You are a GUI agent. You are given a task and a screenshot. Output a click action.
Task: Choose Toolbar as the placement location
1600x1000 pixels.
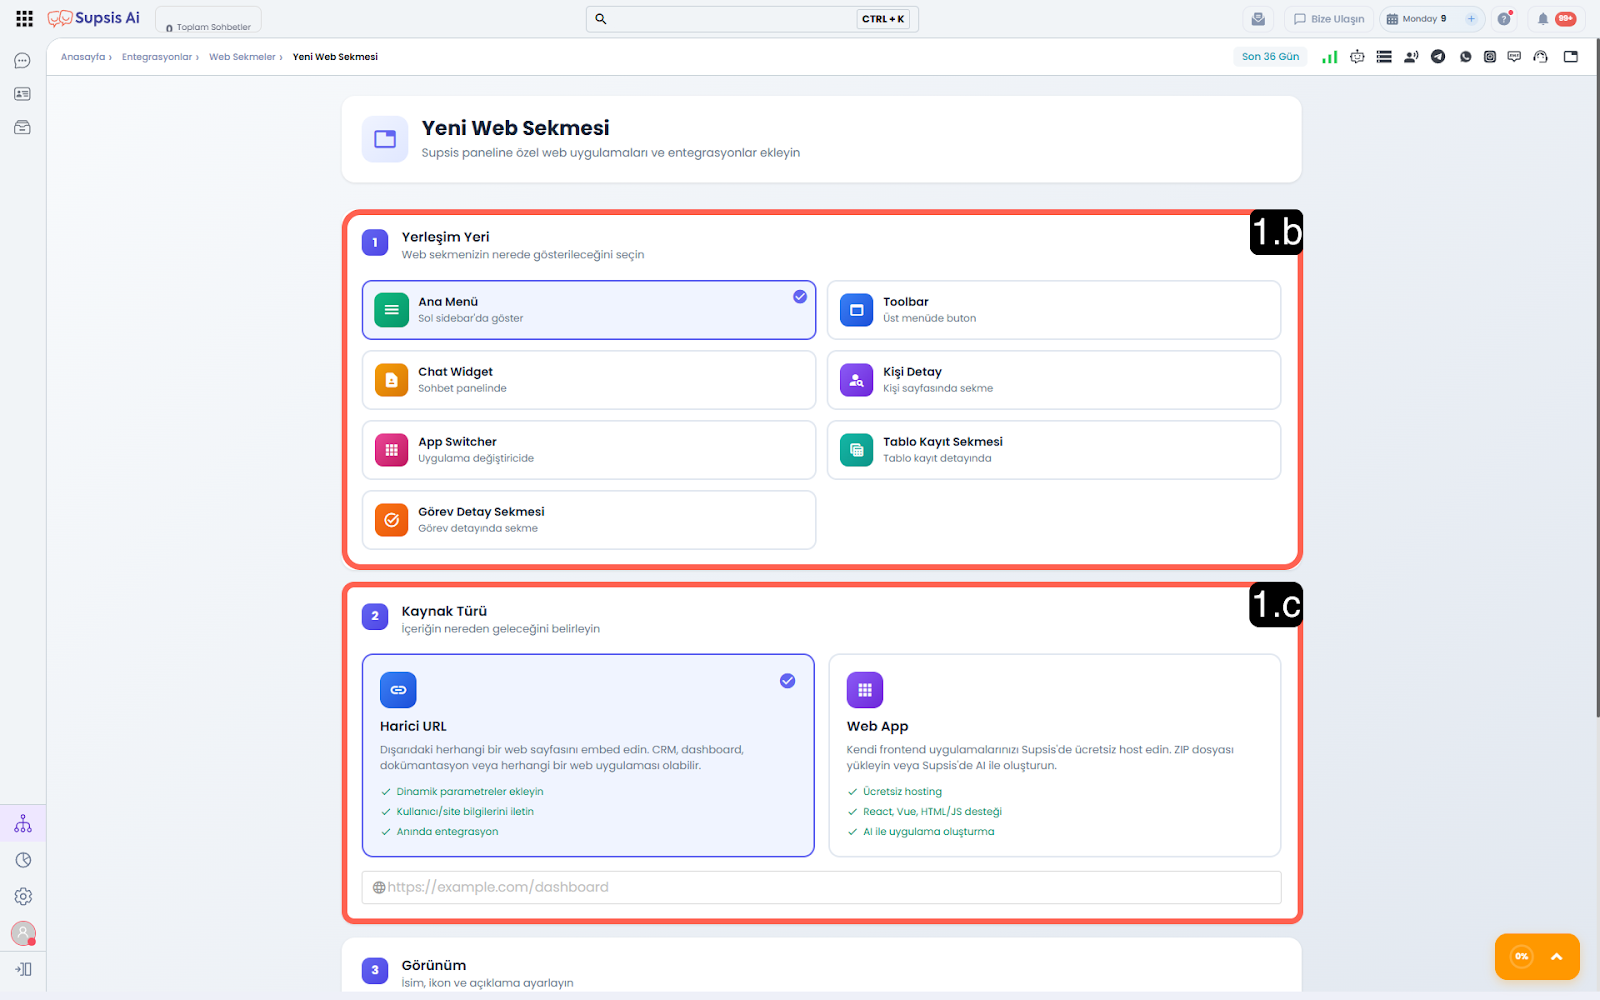tap(1053, 310)
